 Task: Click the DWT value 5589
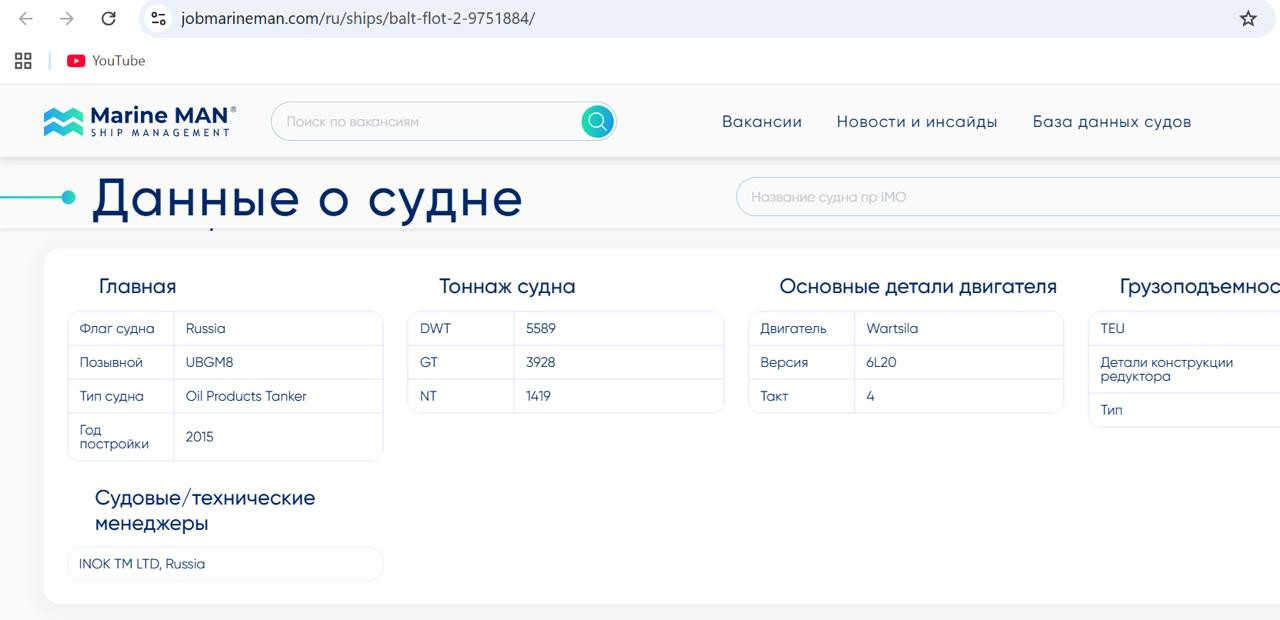point(540,328)
